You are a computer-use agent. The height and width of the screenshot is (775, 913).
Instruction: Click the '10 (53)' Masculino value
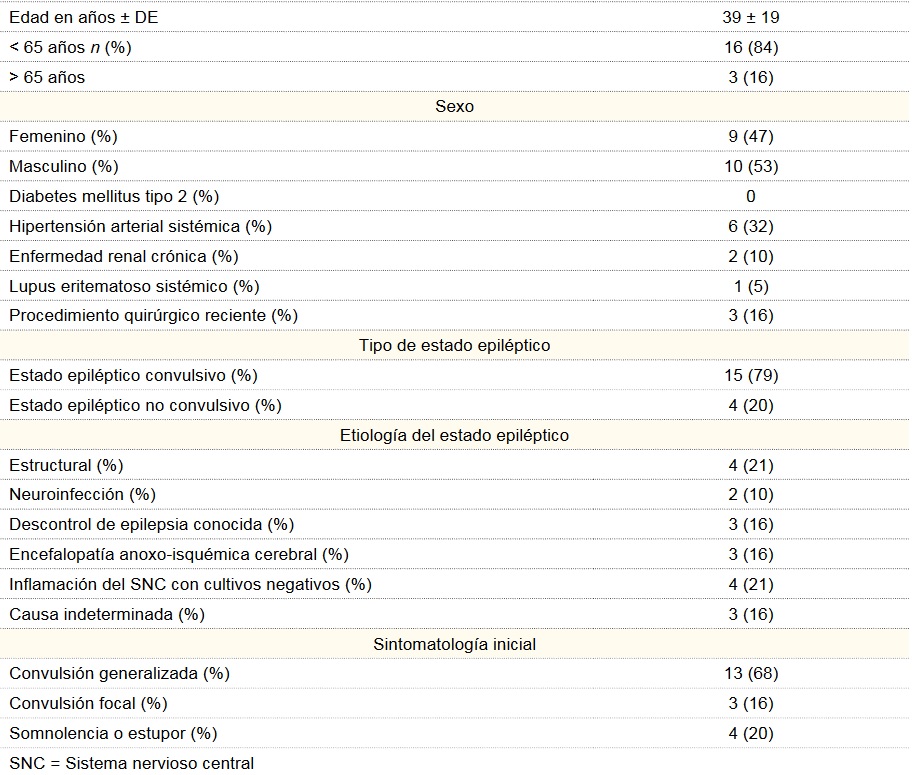coord(751,166)
